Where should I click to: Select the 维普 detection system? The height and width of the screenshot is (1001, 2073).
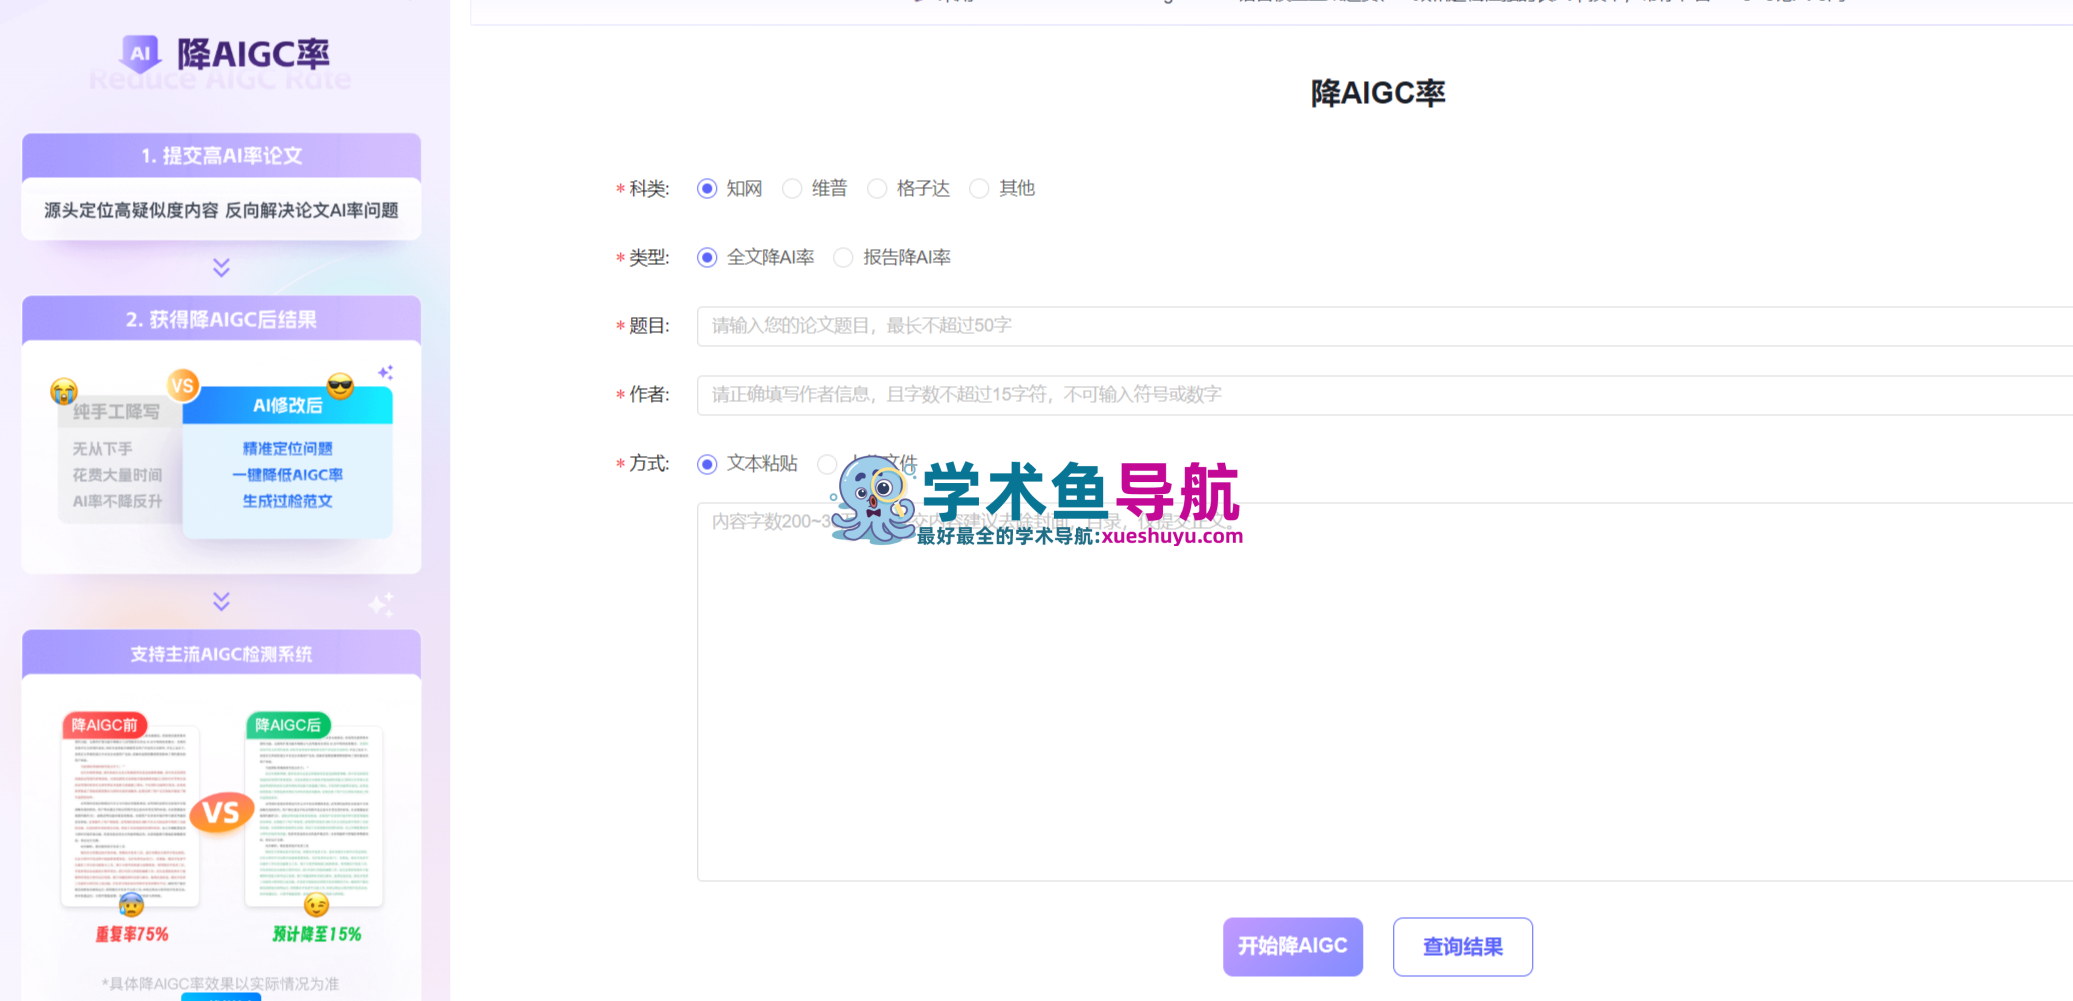792,188
